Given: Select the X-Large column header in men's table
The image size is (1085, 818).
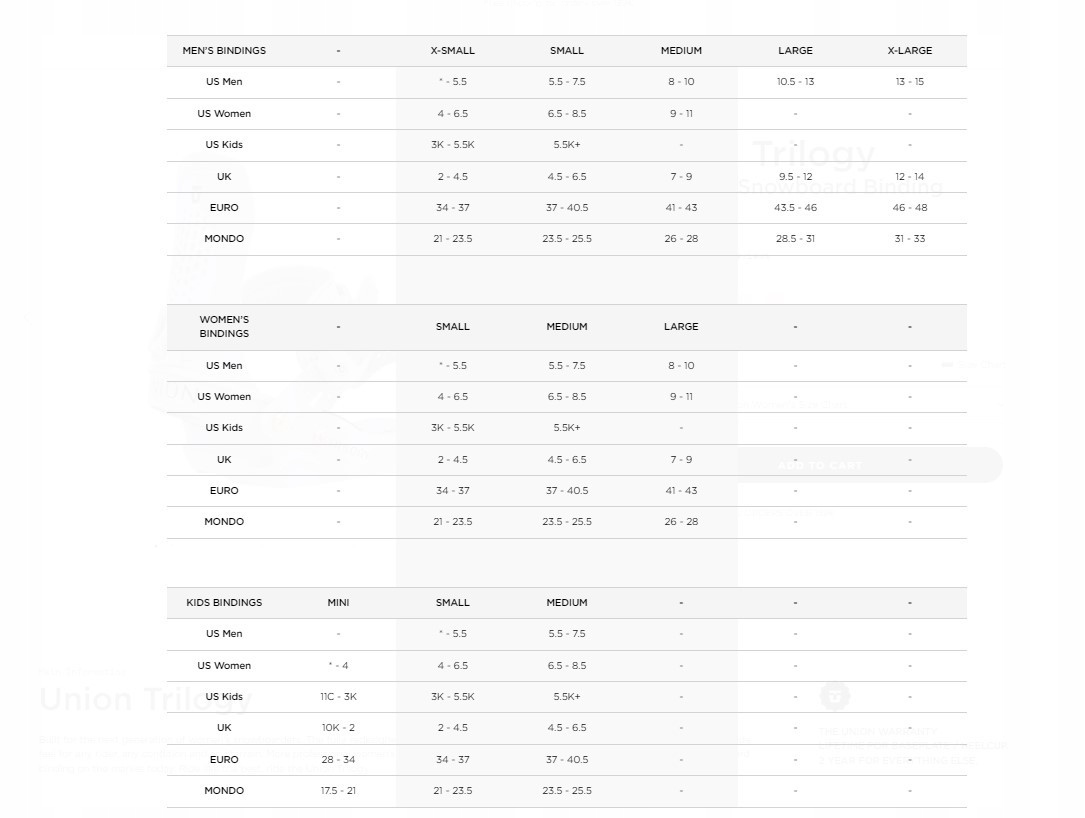Looking at the screenshot, I should (909, 51).
